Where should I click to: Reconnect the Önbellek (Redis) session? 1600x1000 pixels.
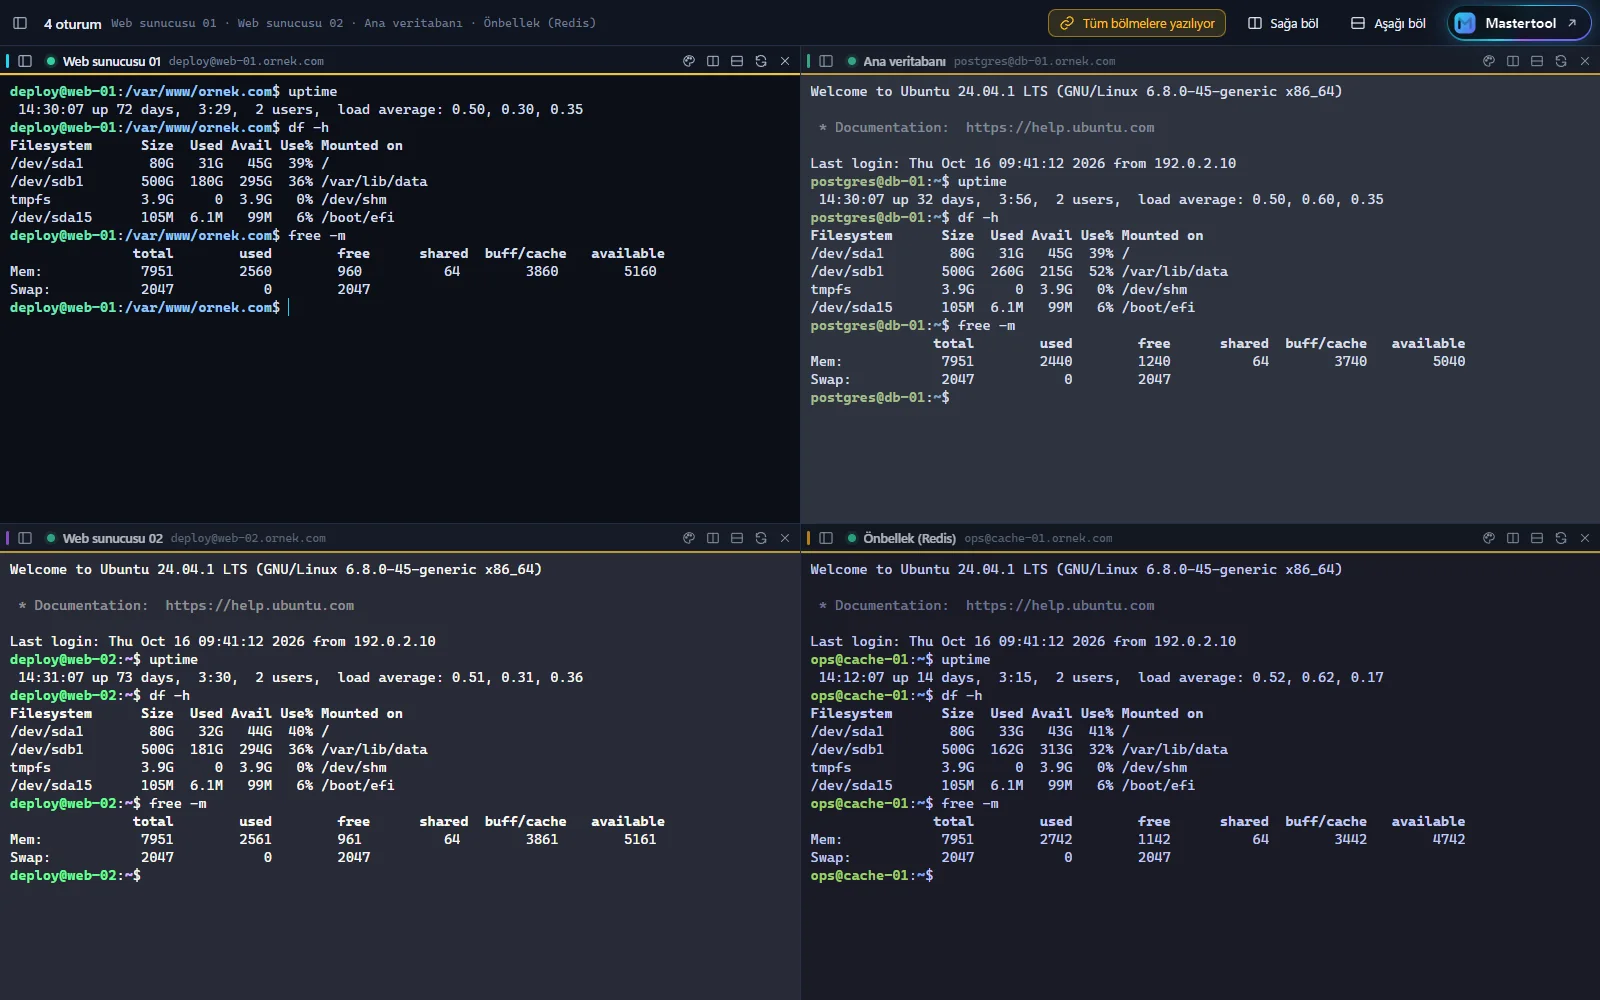click(1561, 538)
